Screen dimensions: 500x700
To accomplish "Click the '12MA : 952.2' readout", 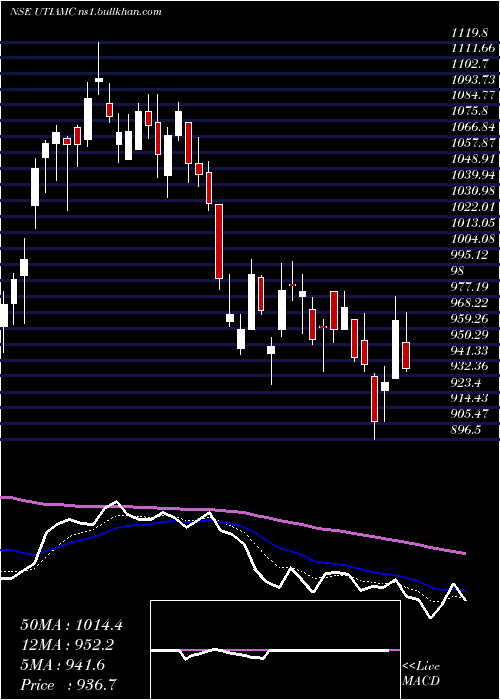I will (x=67, y=646).
